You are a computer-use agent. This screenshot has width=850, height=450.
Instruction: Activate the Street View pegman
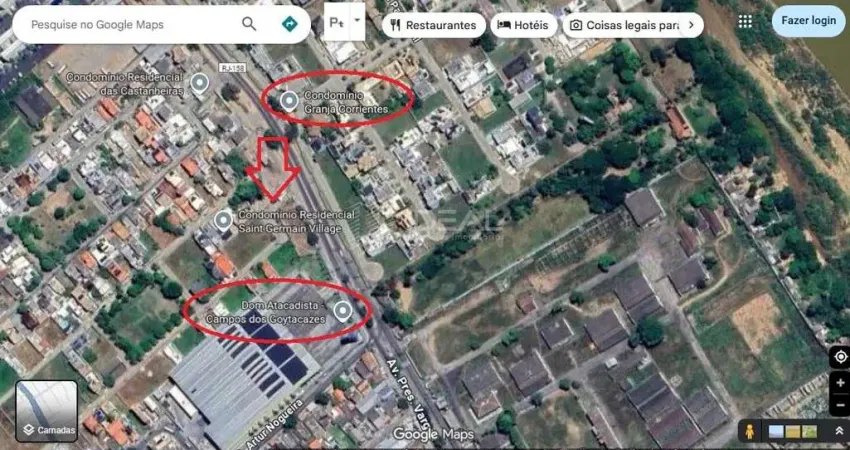[750, 432]
